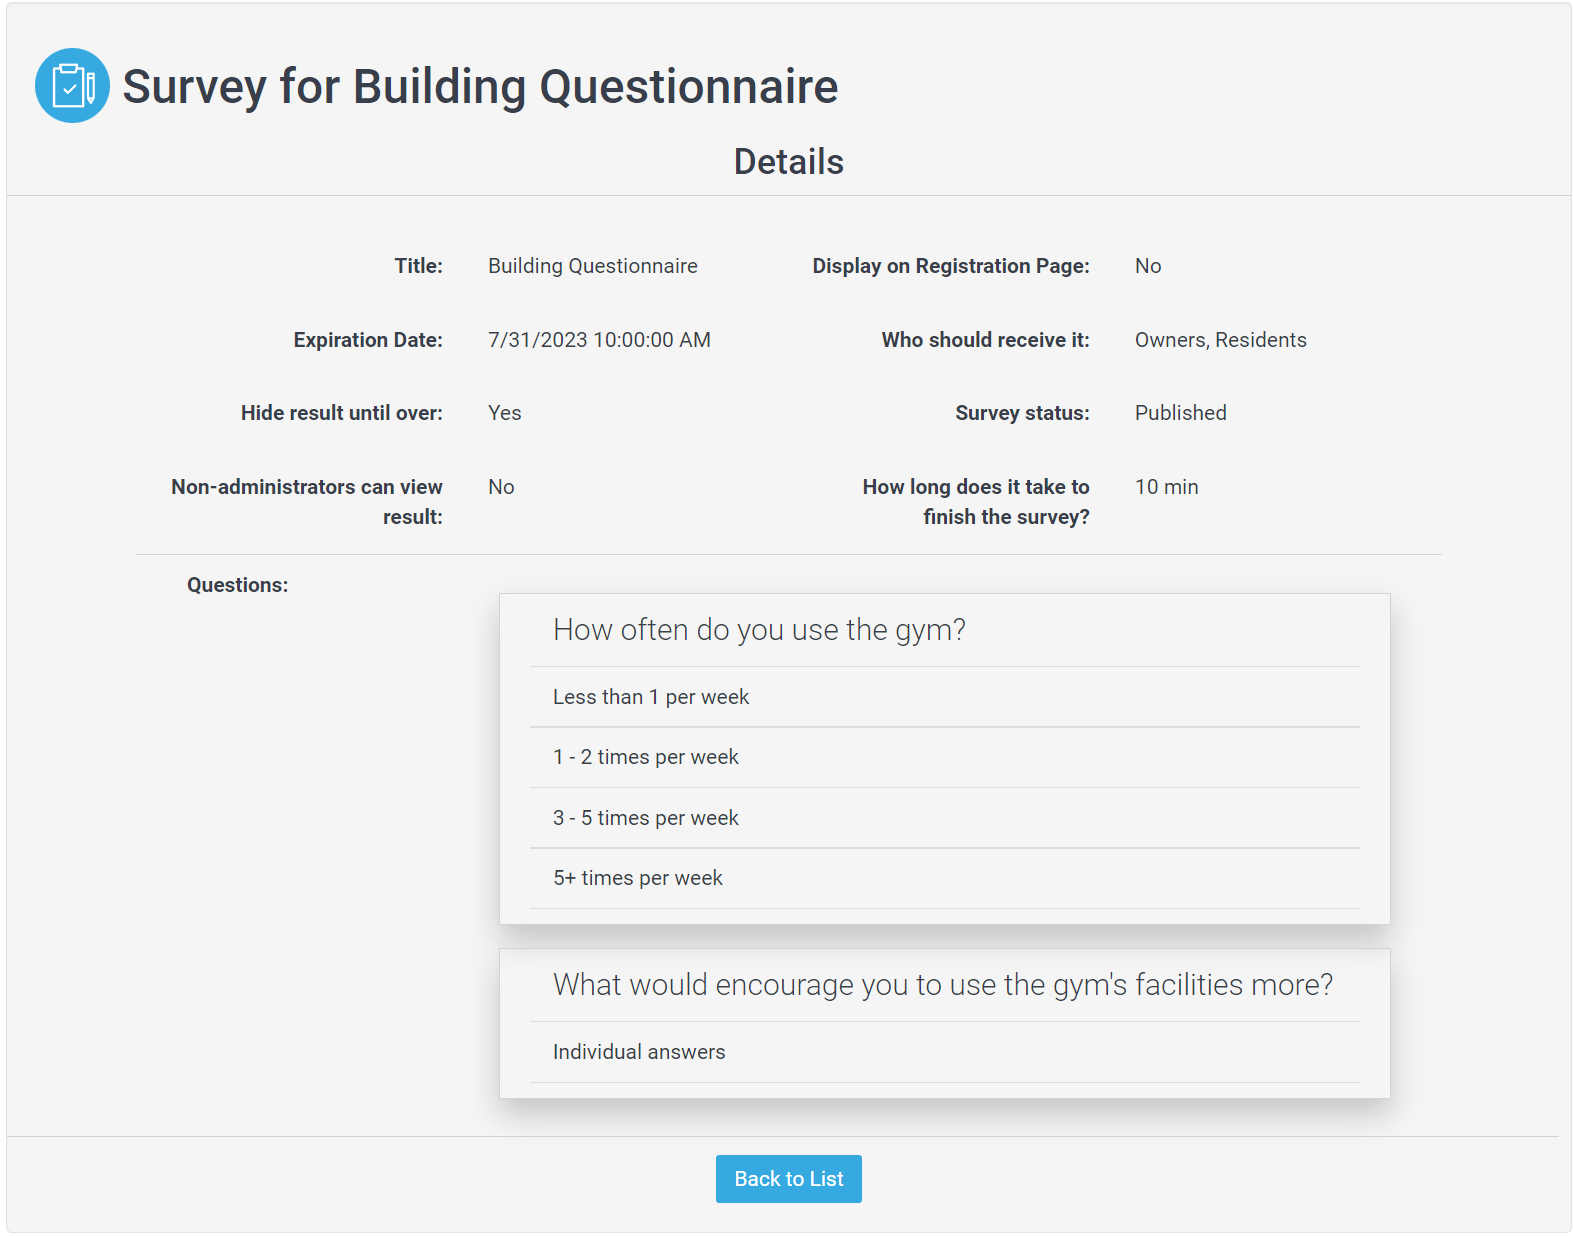This screenshot has height=1236, width=1573.
Task: Click 'How often do you use the gym?' heading
Action: click(x=759, y=630)
